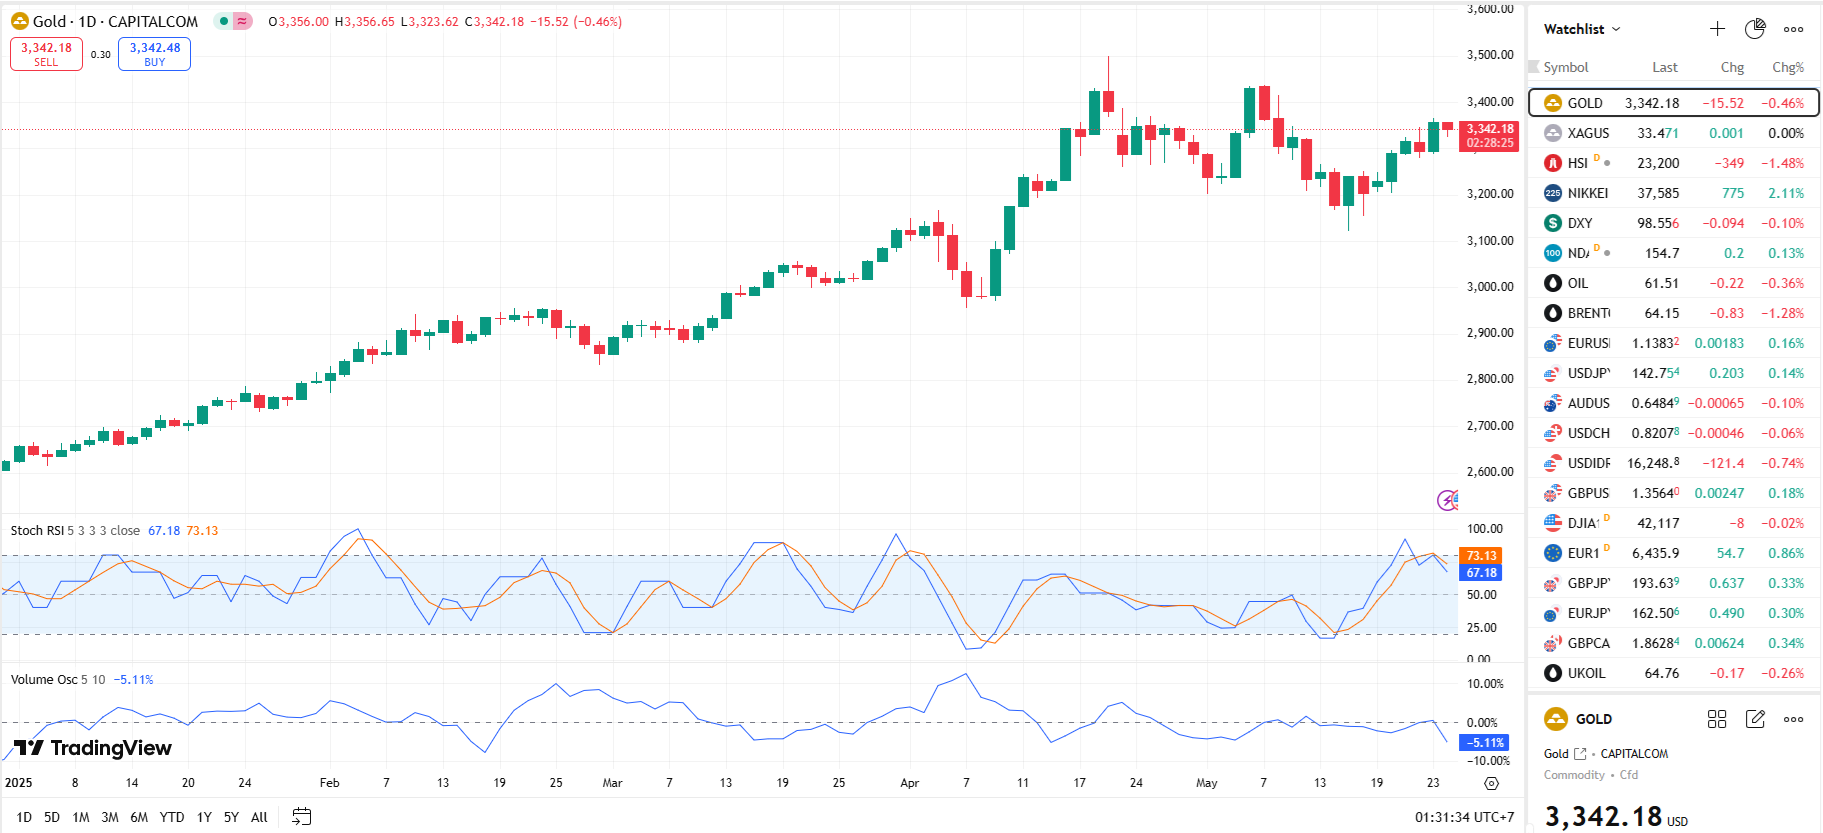The image size is (1823, 833).
Task: Click the add symbol plus icon in Watchlist
Action: pyautogui.click(x=1717, y=29)
